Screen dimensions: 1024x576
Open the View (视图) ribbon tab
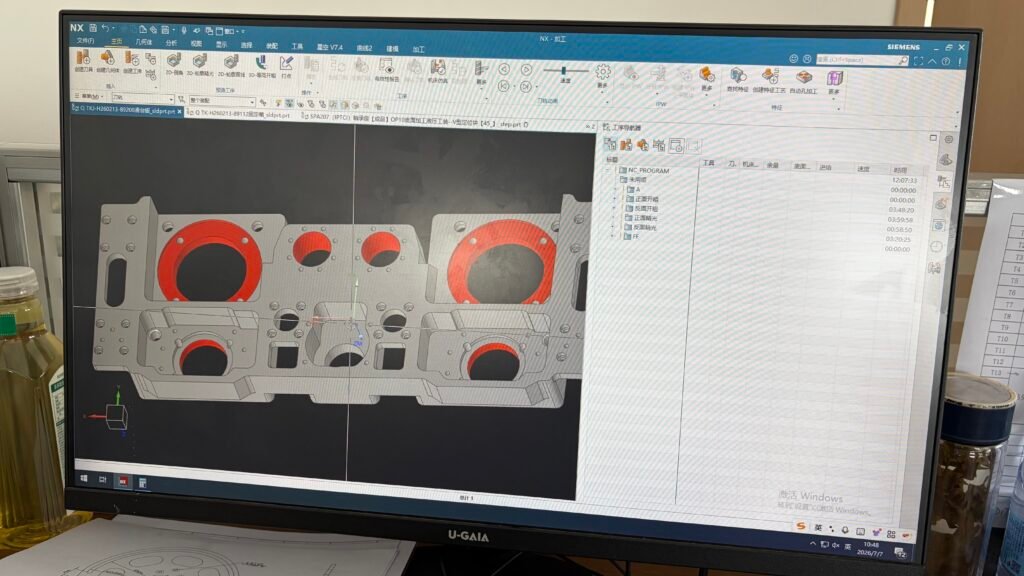tap(196, 43)
